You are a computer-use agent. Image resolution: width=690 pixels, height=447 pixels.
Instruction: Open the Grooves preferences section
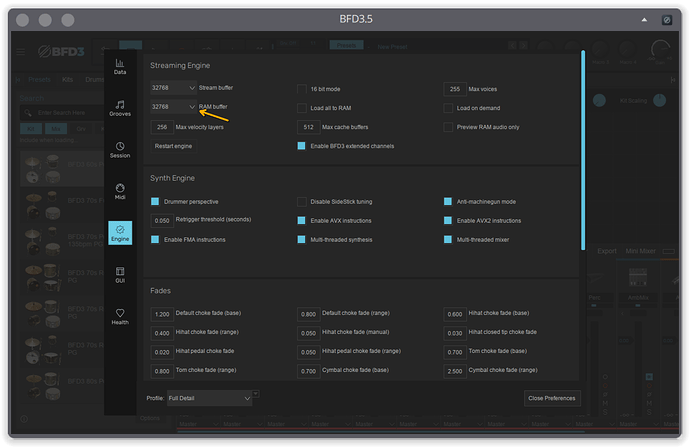pos(120,108)
